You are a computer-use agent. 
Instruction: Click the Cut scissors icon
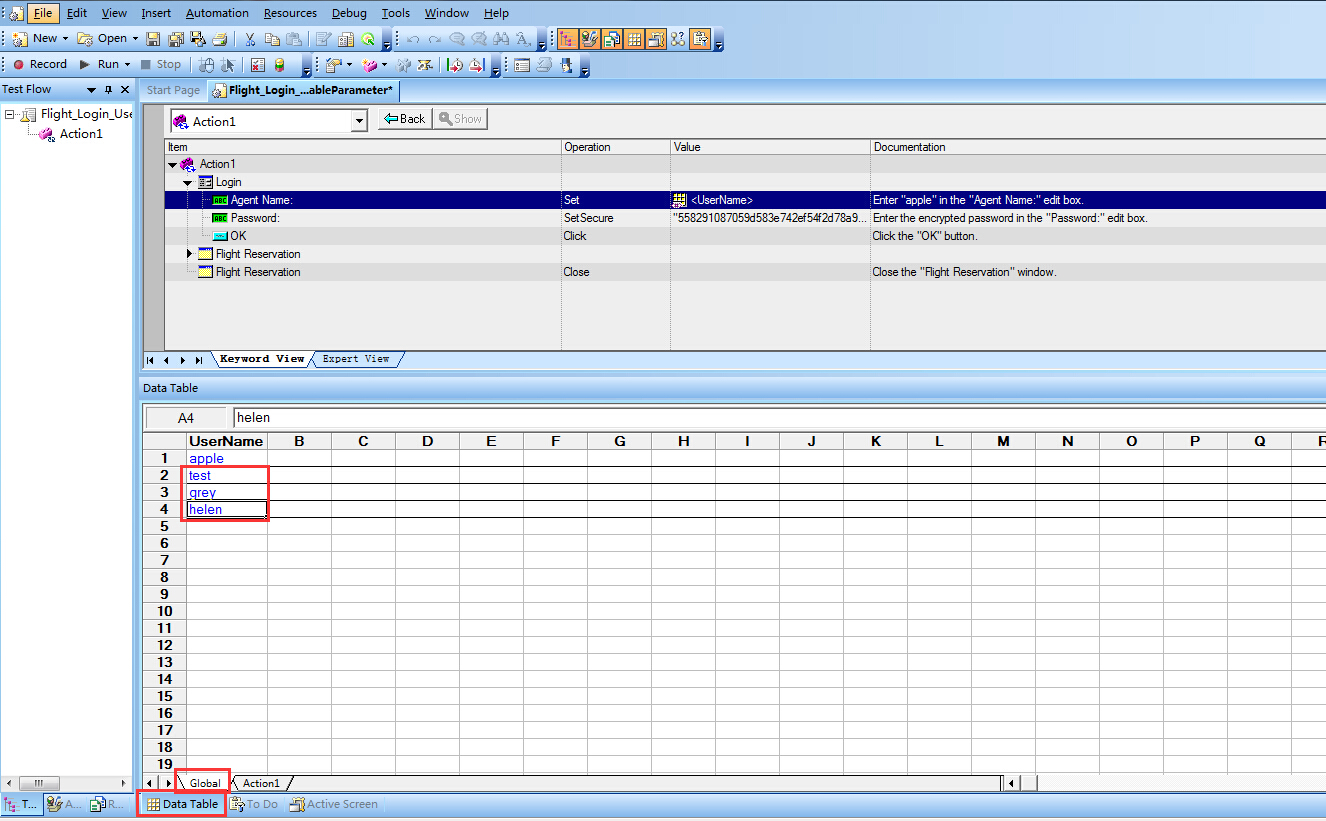pos(249,39)
